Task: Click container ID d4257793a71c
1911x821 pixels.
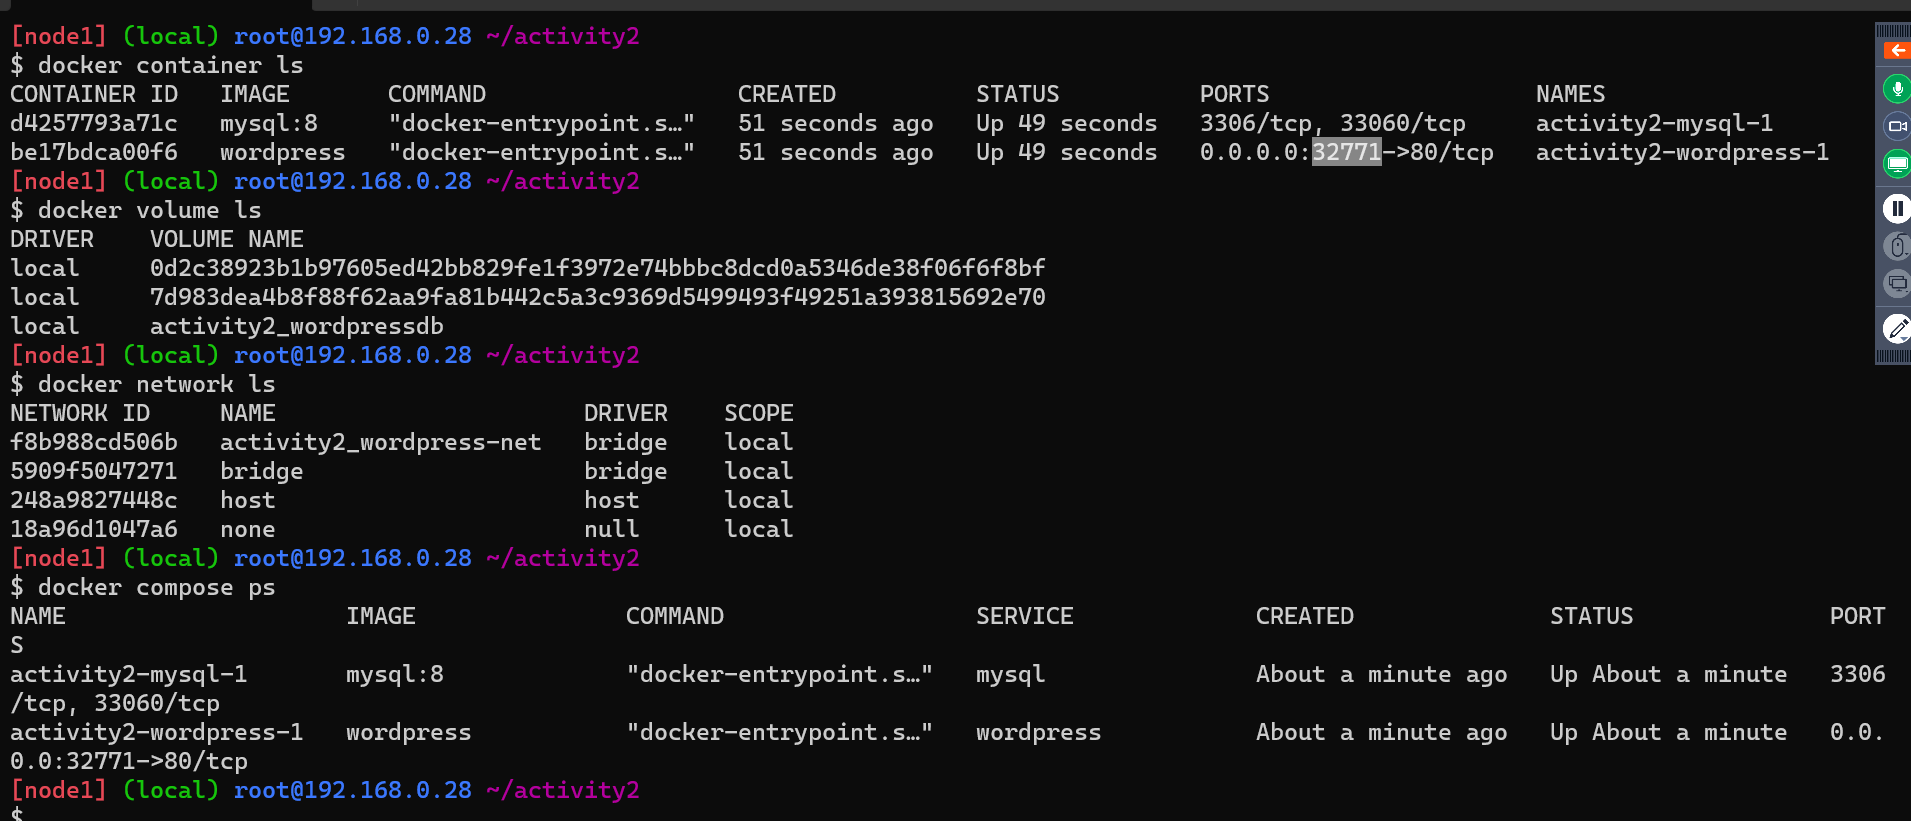Action: [94, 123]
